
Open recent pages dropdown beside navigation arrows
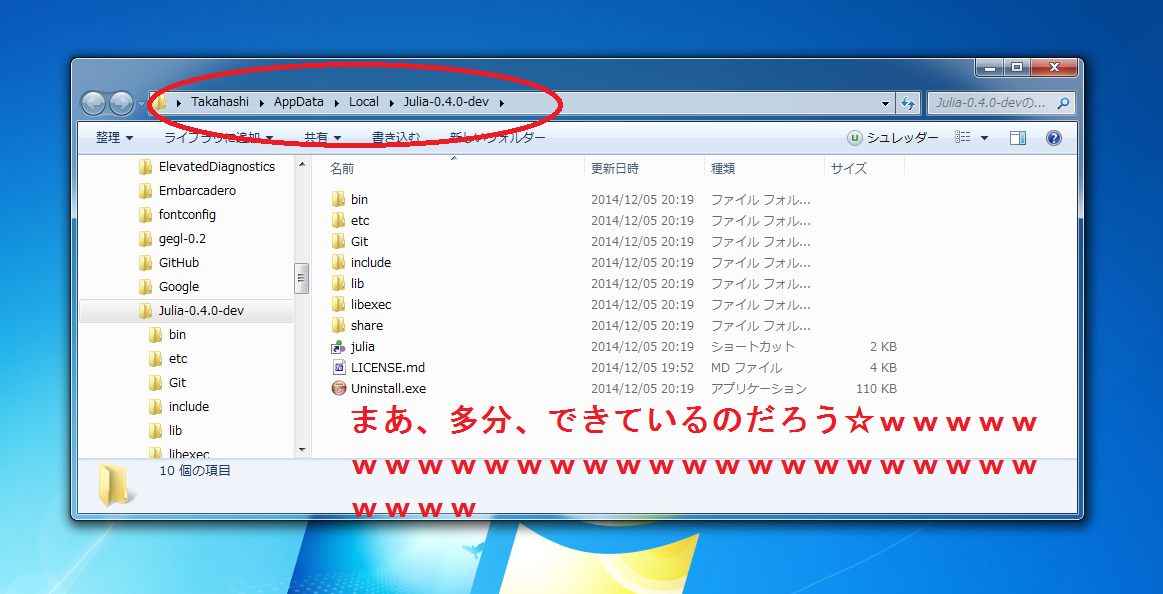[x=141, y=104]
